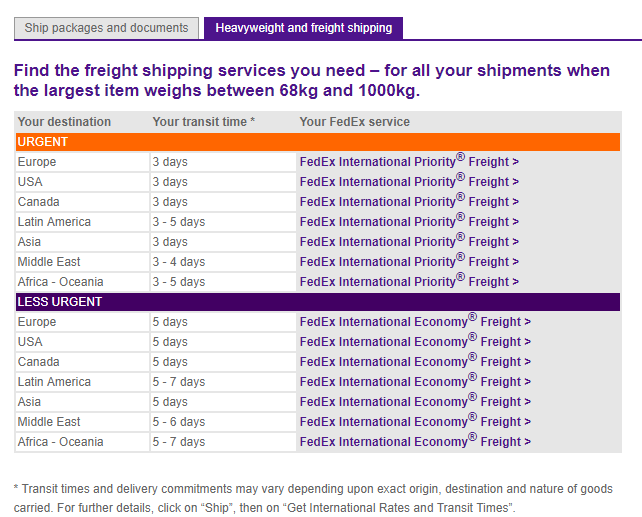Image resolution: width=642 pixels, height=517 pixels.
Task: Open Economy Freight link for less urgent Latin America
Action: [x=415, y=382]
